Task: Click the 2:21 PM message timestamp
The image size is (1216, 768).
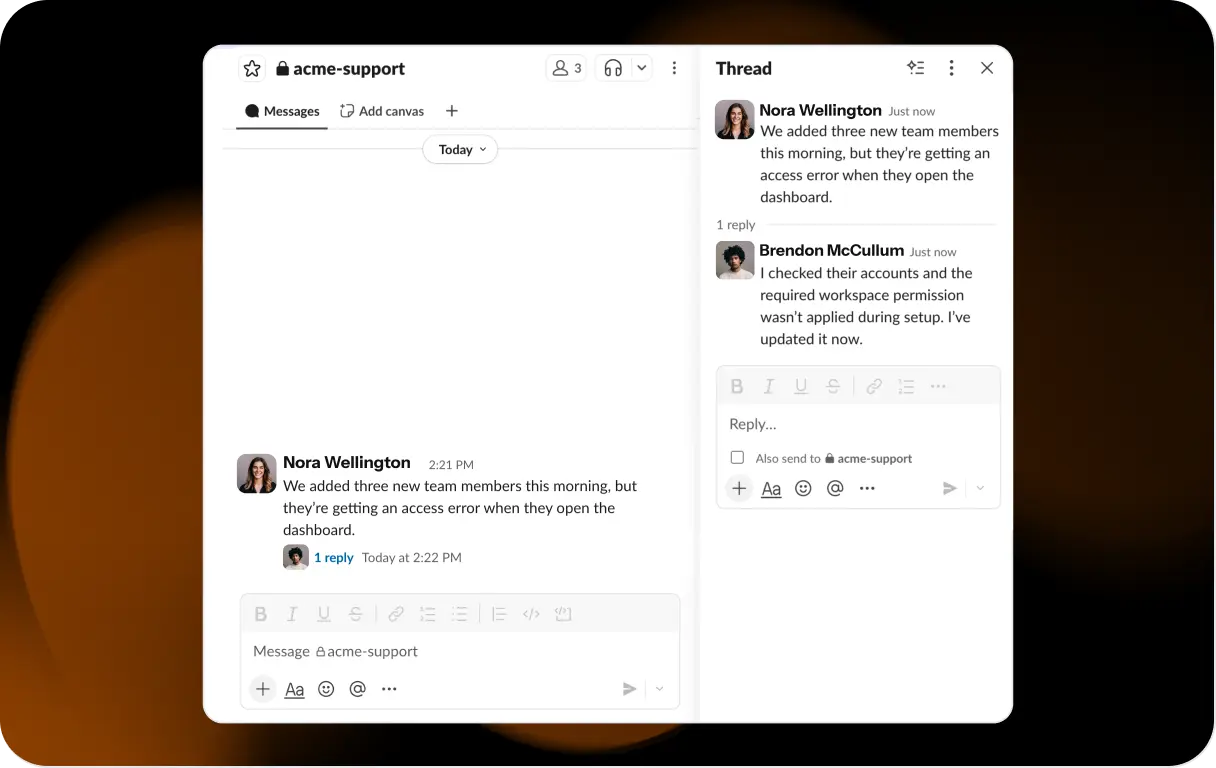Action: [x=451, y=465]
